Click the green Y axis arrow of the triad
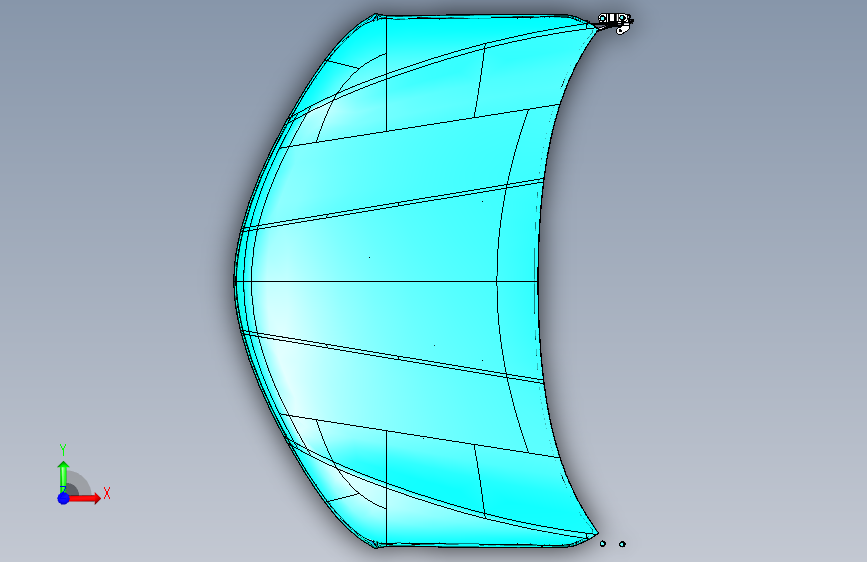 coord(64,477)
